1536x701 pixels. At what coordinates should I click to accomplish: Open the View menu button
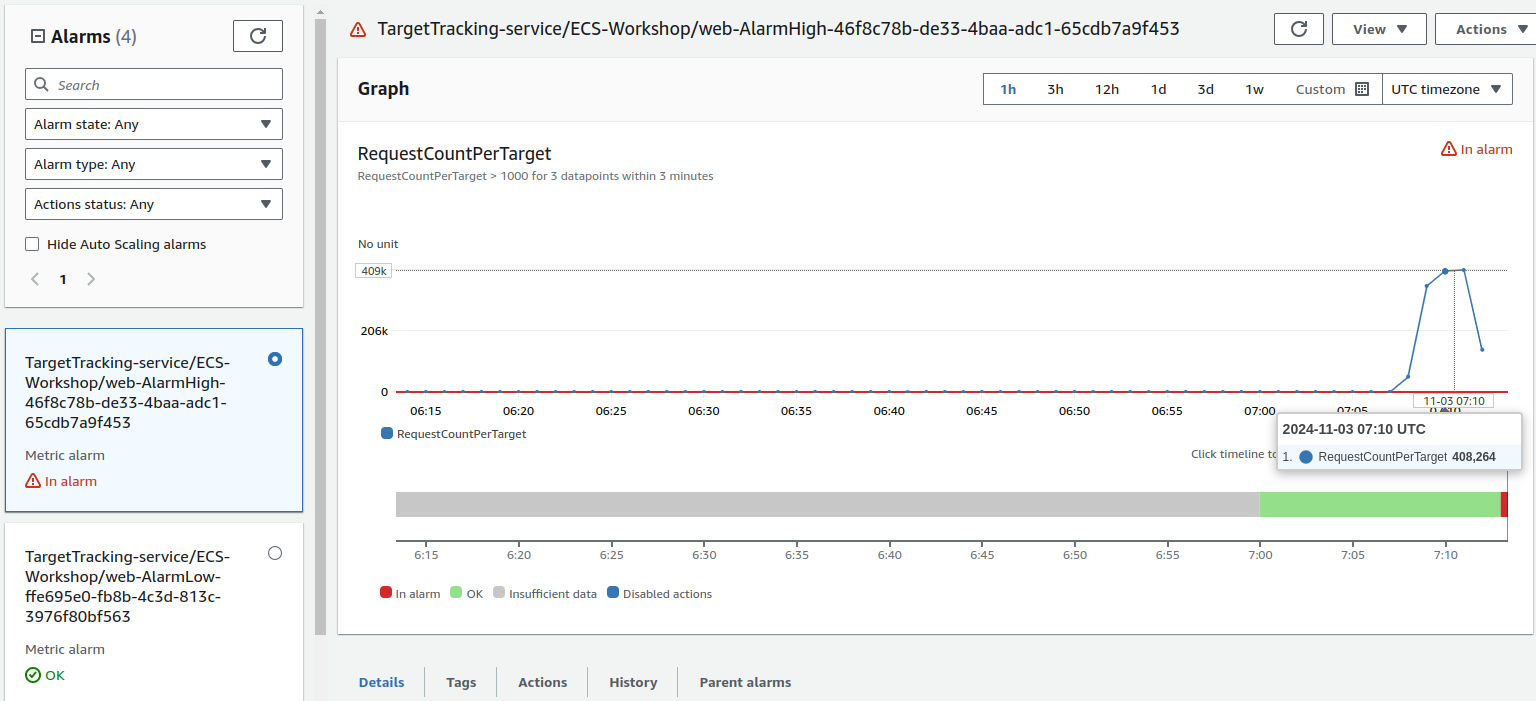(1380, 29)
